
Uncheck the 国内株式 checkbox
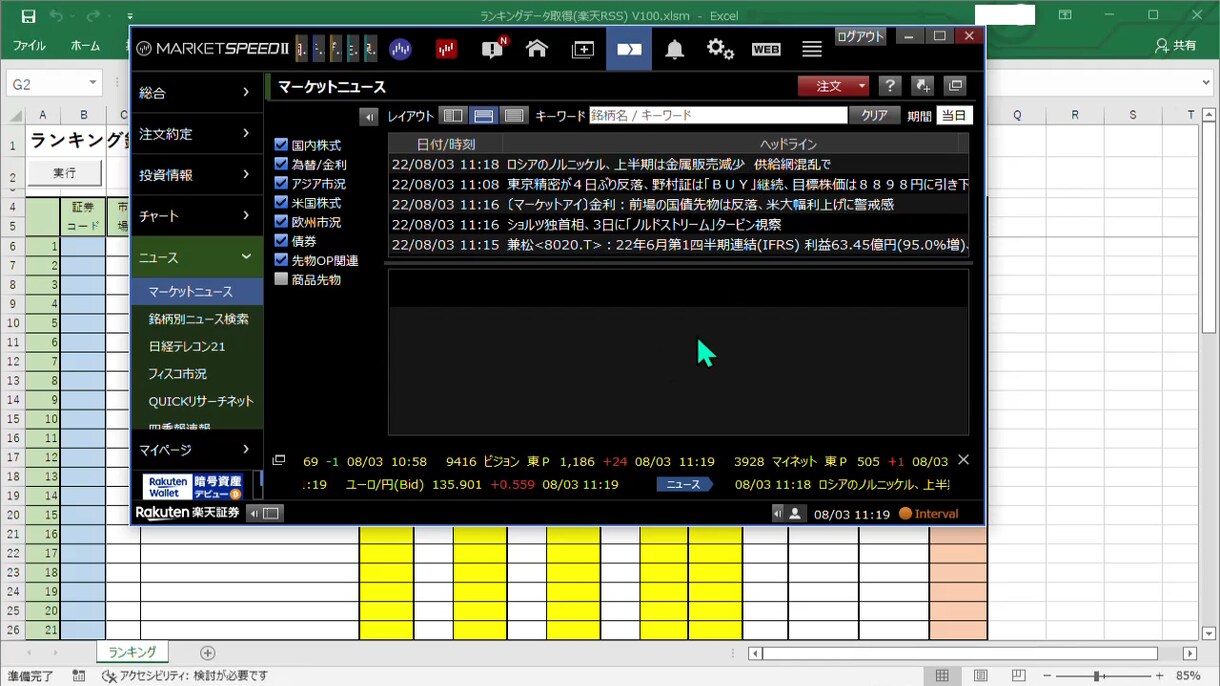[x=281, y=145]
